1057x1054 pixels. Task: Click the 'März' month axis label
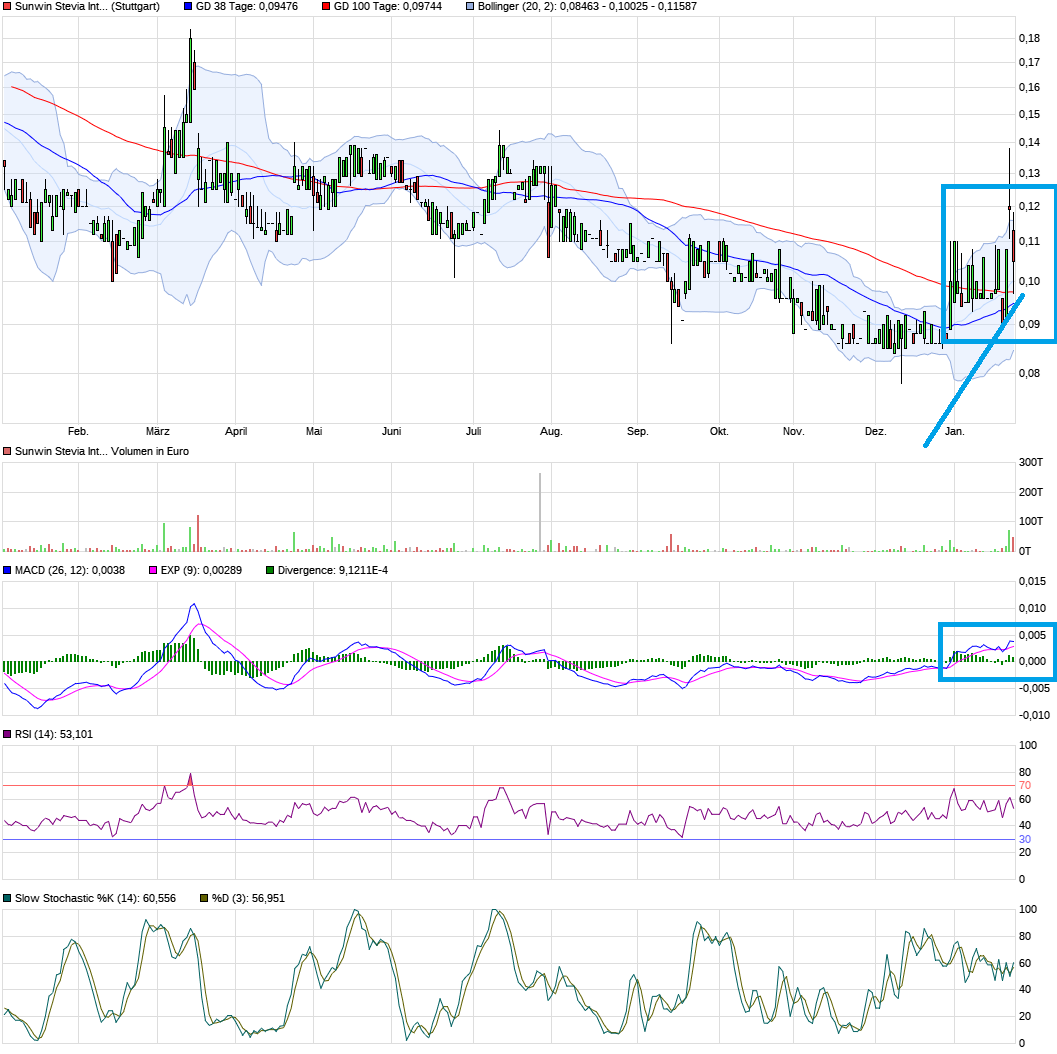tap(158, 431)
